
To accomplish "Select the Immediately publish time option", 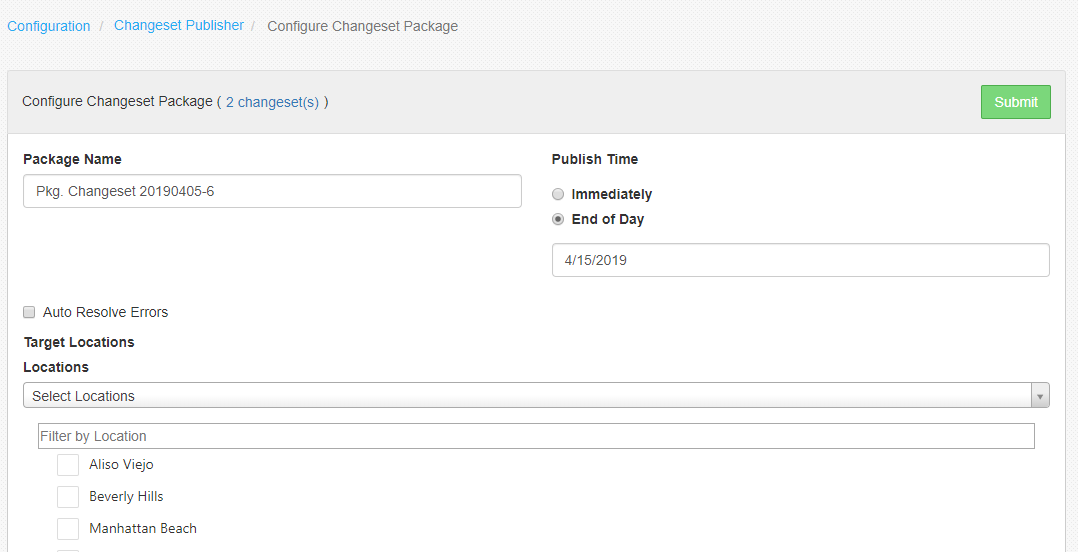I will 558,195.
